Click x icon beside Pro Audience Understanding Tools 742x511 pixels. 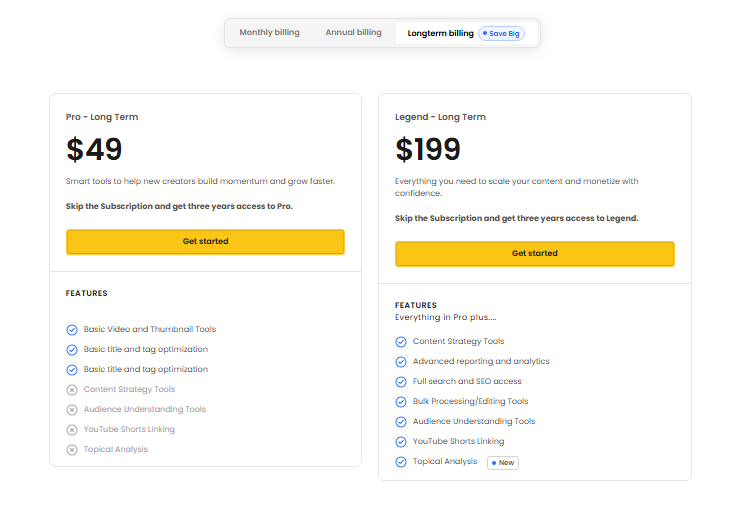tap(72, 410)
